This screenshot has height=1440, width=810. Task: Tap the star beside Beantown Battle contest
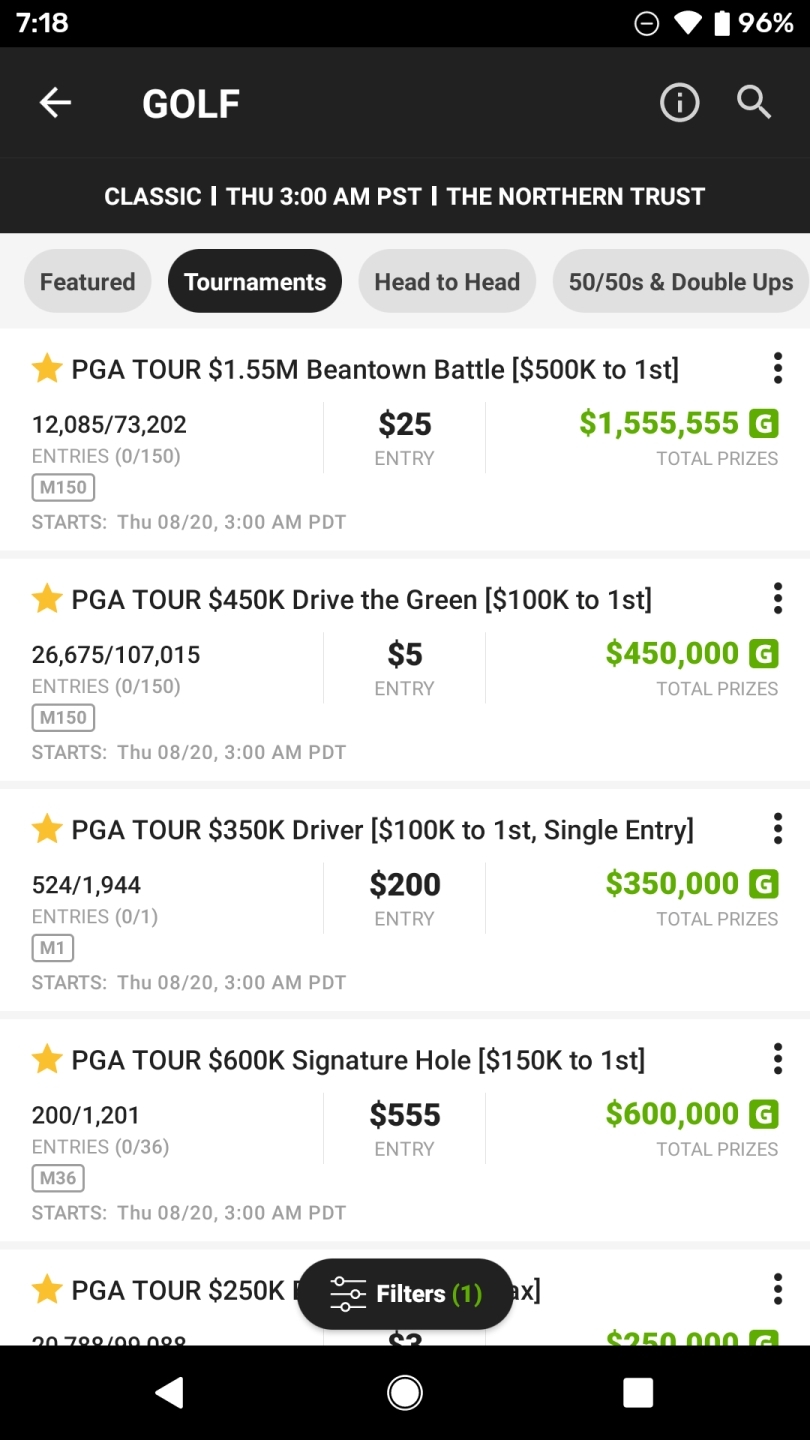click(47, 369)
